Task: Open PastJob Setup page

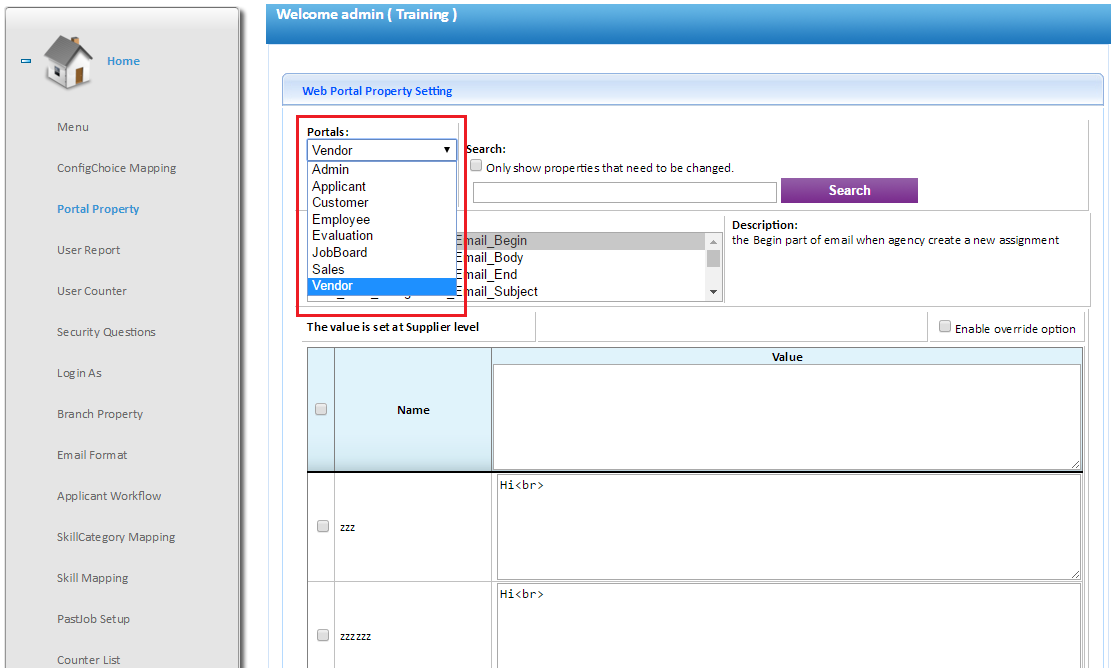Action: click(x=94, y=619)
